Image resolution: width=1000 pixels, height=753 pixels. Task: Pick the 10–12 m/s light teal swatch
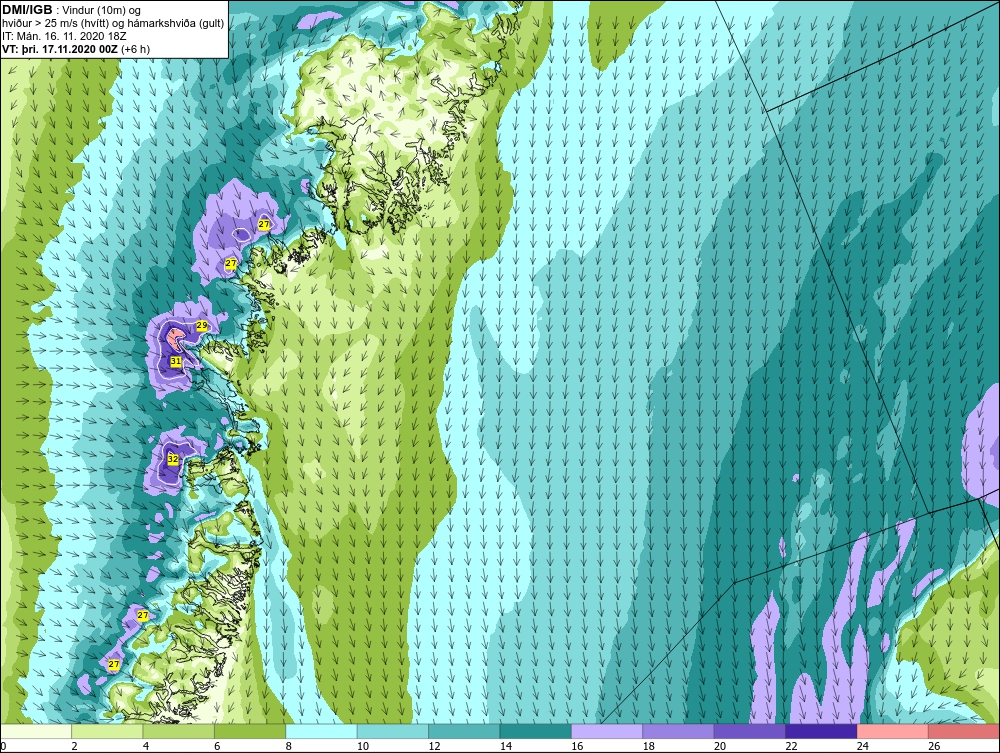(x=393, y=731)
